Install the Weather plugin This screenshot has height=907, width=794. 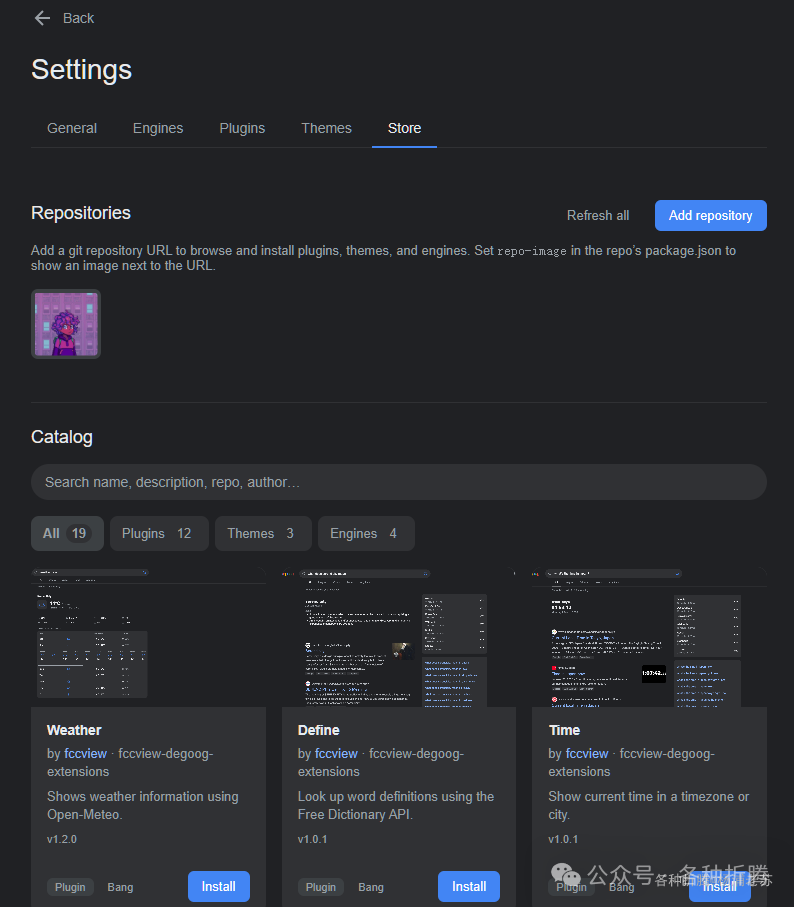pos(218,886)
